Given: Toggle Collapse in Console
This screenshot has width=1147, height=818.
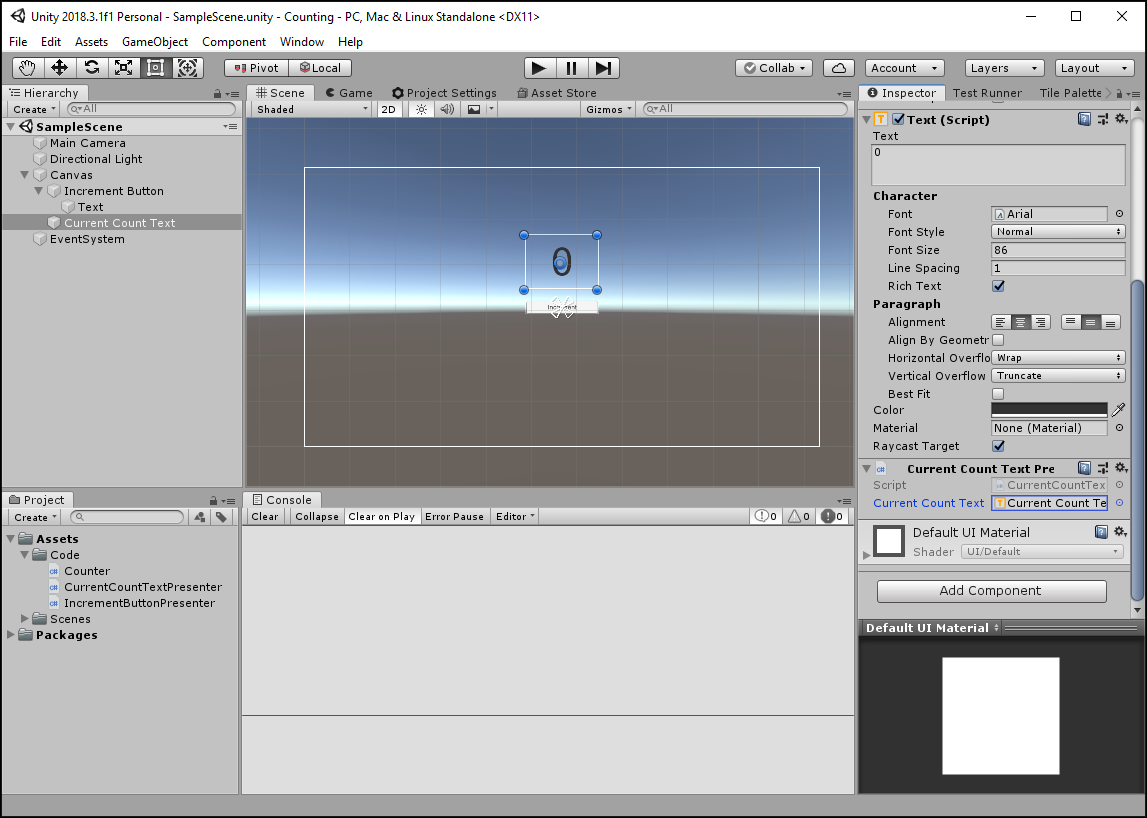Looking at the screenshot, I should (317, 517).
